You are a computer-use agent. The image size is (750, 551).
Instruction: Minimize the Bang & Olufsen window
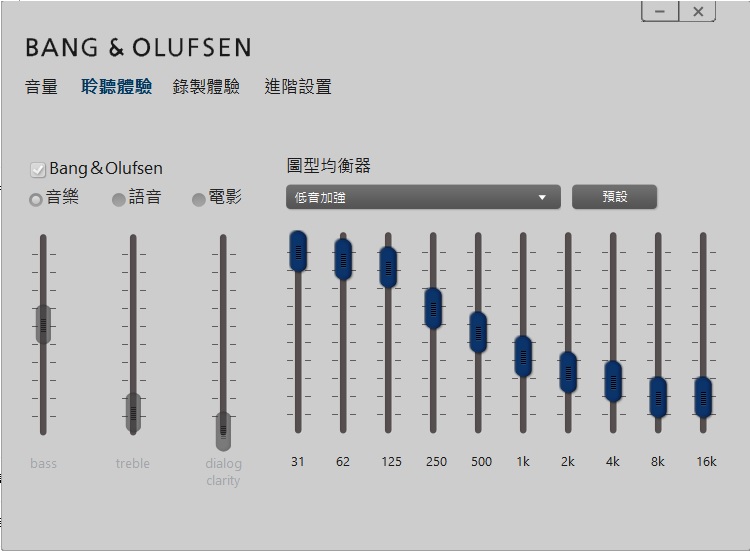pyautogui.click(x=660, y=11)
